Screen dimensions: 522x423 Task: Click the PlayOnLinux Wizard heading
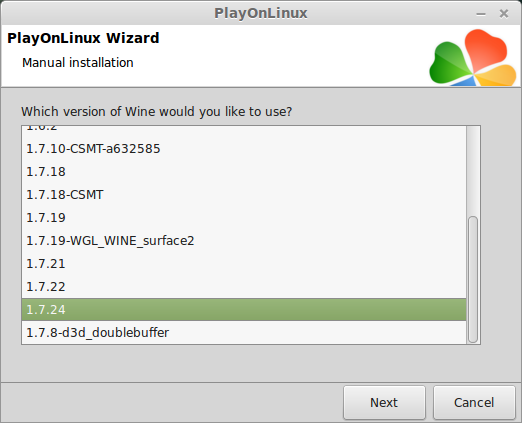[x=83, y=38]
